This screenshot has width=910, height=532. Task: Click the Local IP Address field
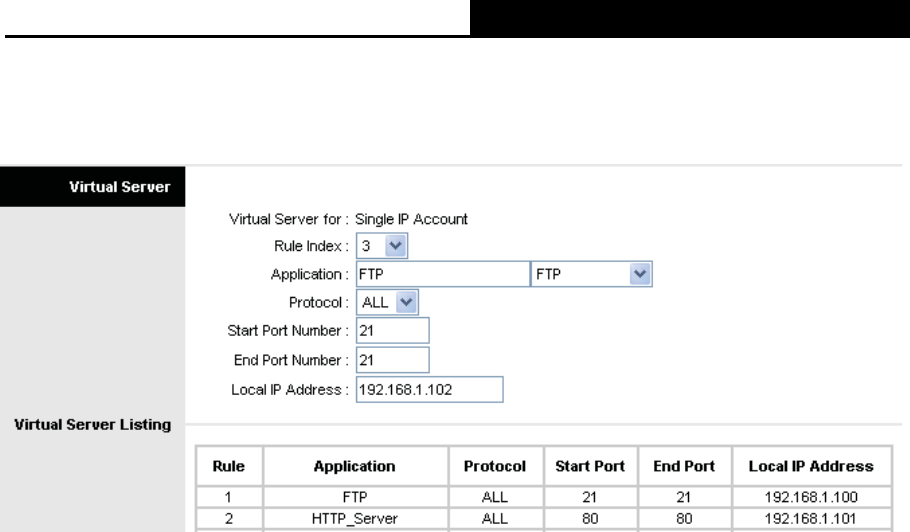(429, 390)
